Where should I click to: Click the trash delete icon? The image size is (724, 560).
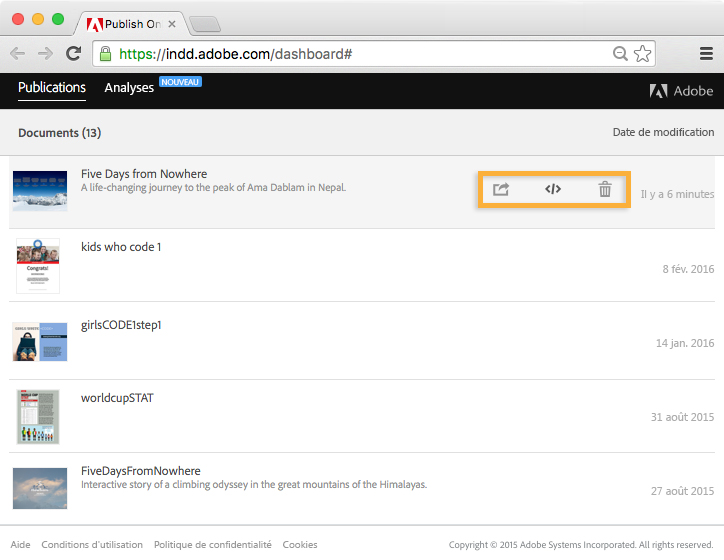[x=605, y=189]
